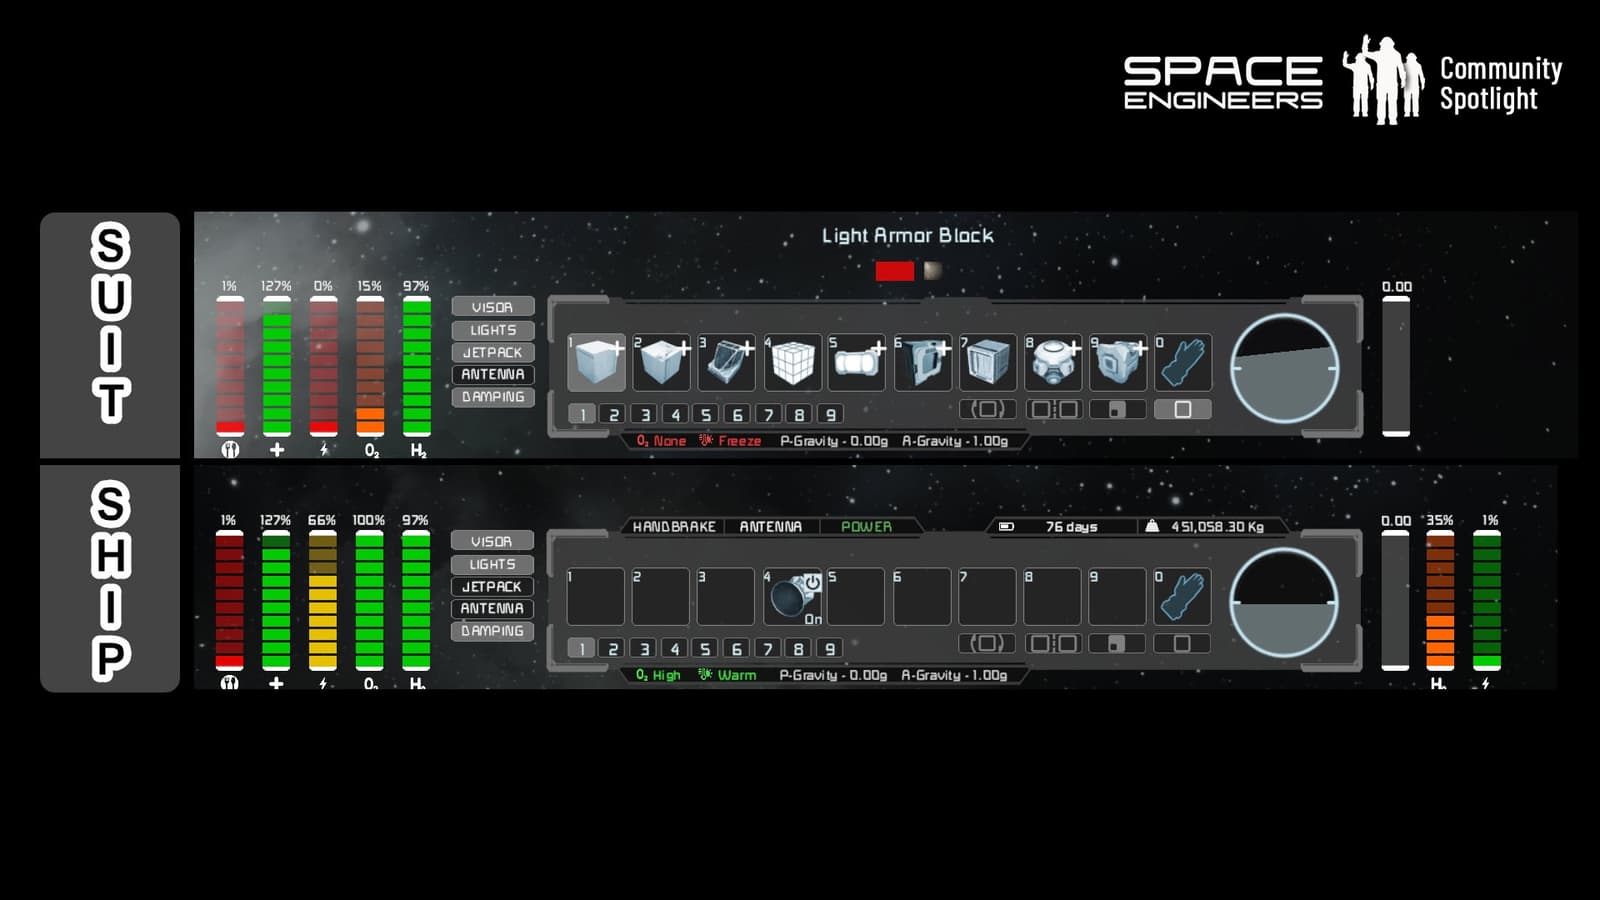Switch to toolbar page 5 in suit HUD

(x=706, y=414)
